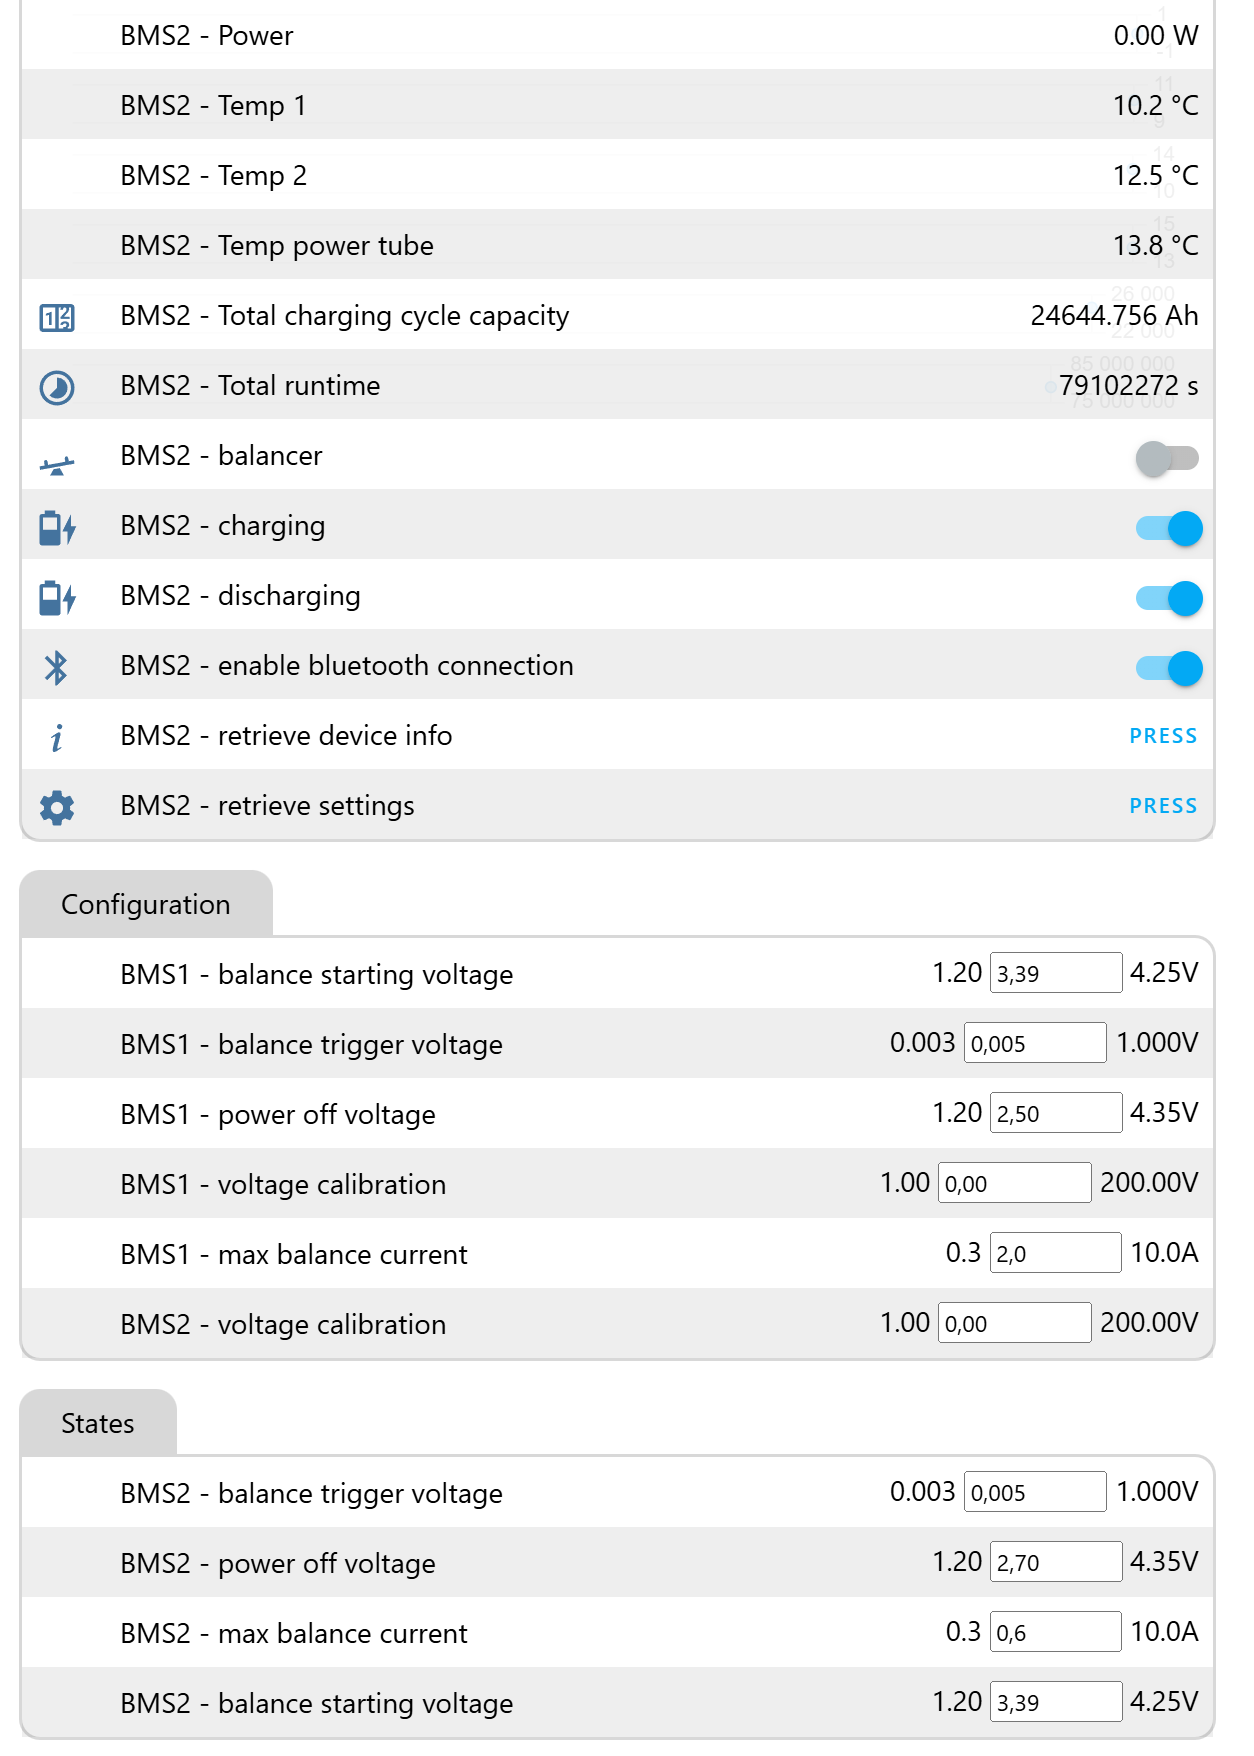Click the BMS1 balance starting voltage field

(1055, 973)
